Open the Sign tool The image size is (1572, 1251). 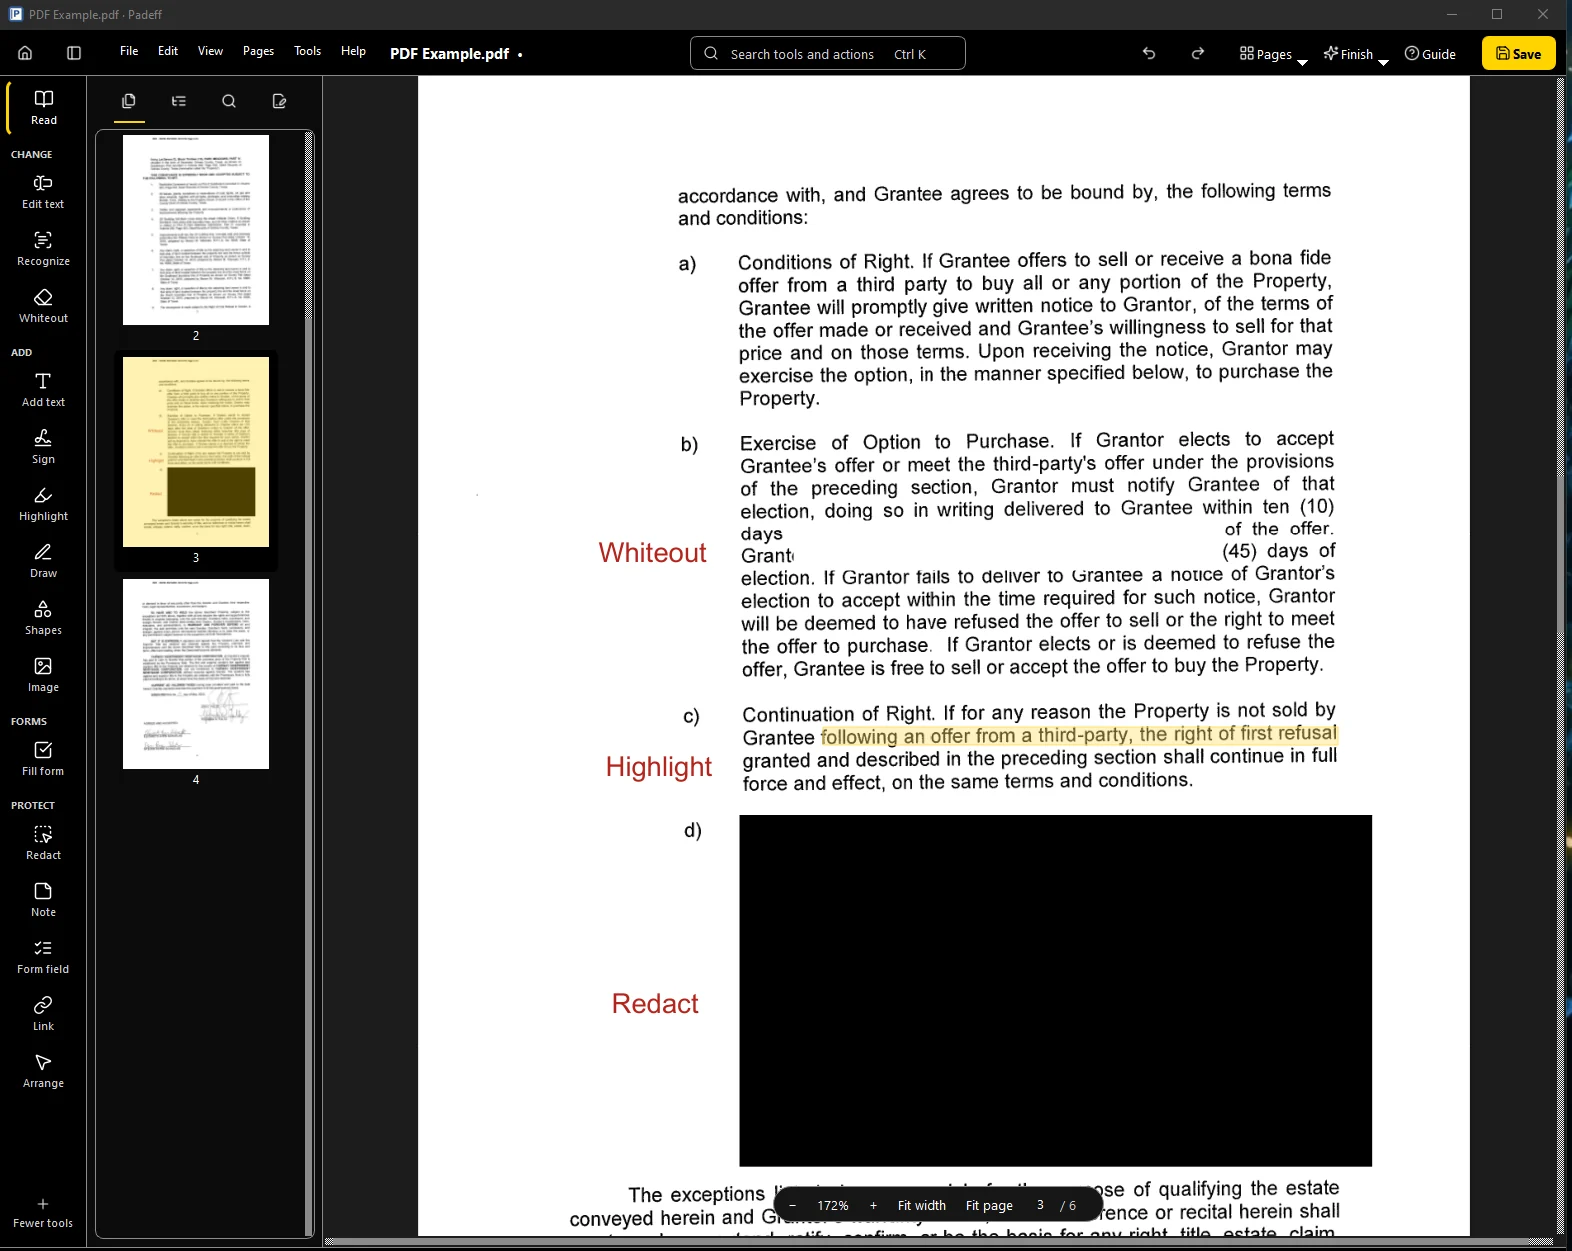(x=43, y=447)
